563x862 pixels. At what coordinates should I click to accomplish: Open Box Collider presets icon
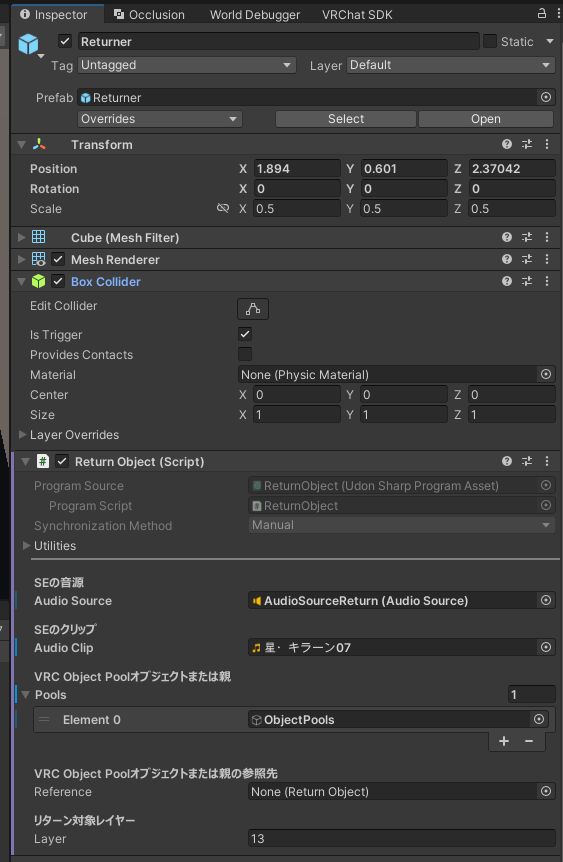[527, 281]
